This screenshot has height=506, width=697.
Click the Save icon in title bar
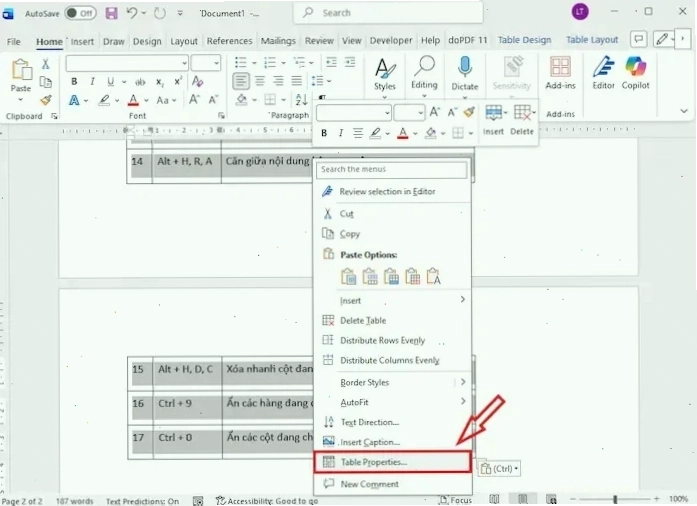[112, 13]
